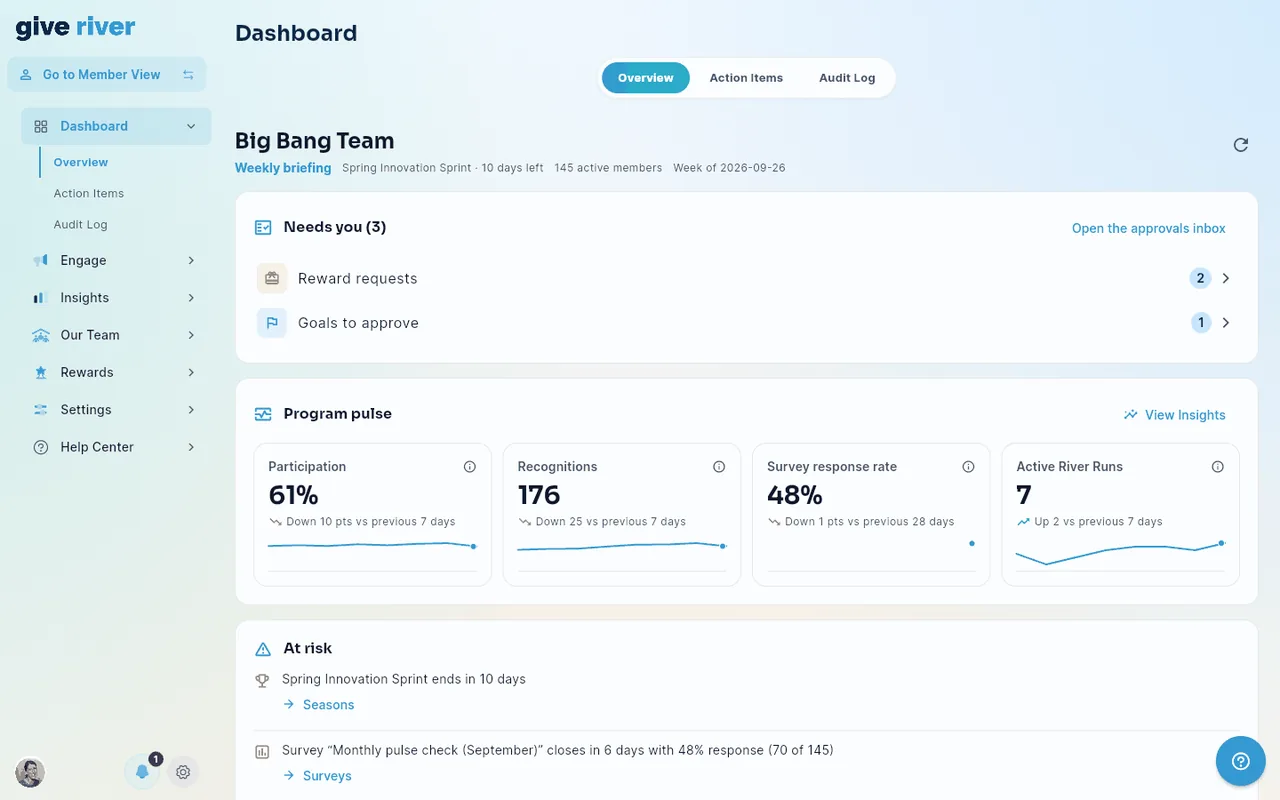Click the trophy icon beside sprint warning

pyautogui.click(x=262, y=680)
